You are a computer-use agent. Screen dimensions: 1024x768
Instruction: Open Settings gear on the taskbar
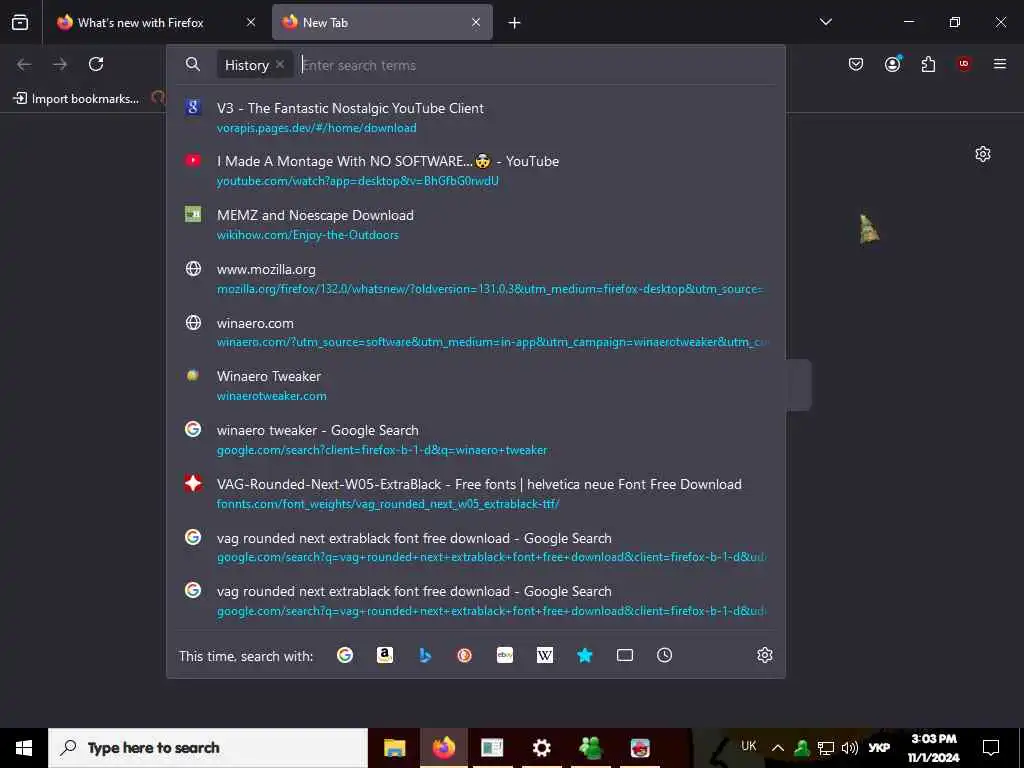pyautogui.click(x=541, y=748)
